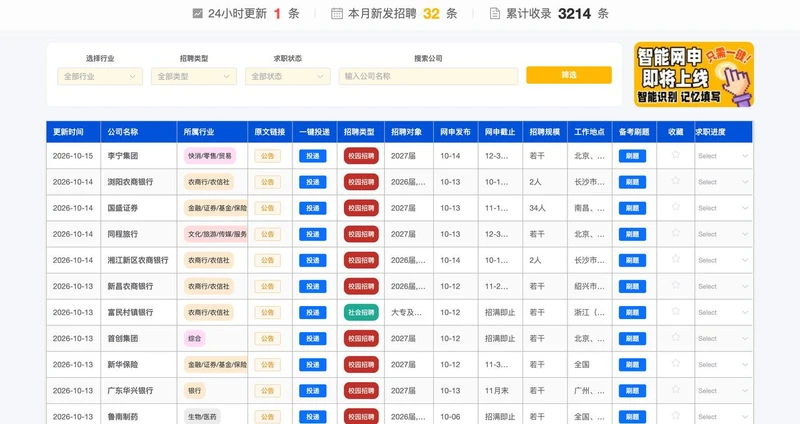The width and height of the screenshot is (800, 424).
Task: Click the 公司名称 column header
Action: [139, 132]
